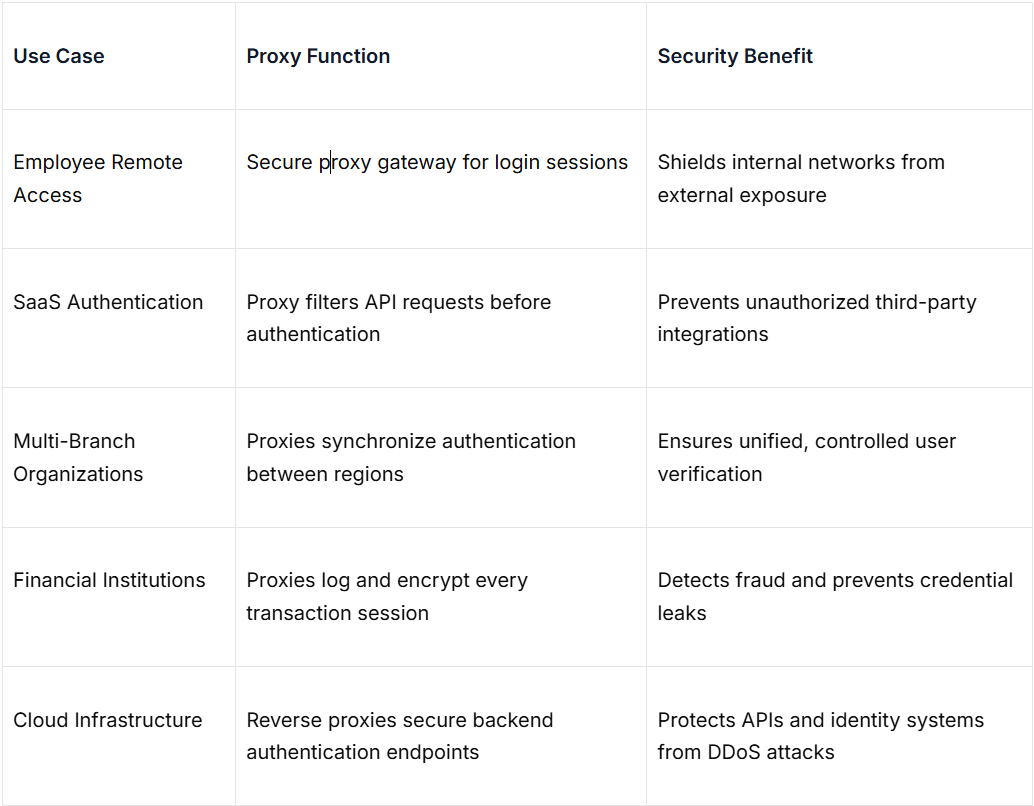Image resolution: width=1034 pixels, height=806 pixels.
Task: Select the "Cloud Infrastructure" cell
Action: click(108, 720)
